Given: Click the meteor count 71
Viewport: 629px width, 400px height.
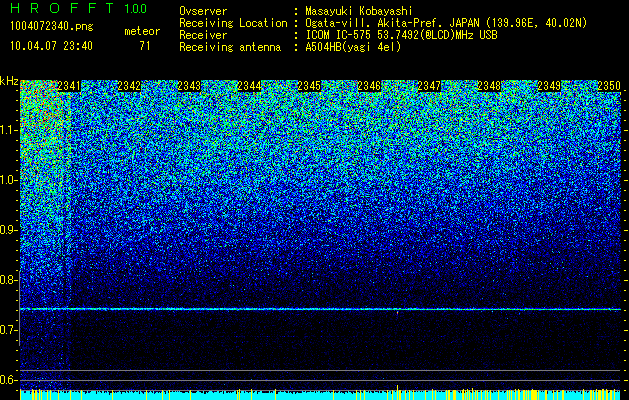Looking at the screenshot, I should click(x=145, y=46).
